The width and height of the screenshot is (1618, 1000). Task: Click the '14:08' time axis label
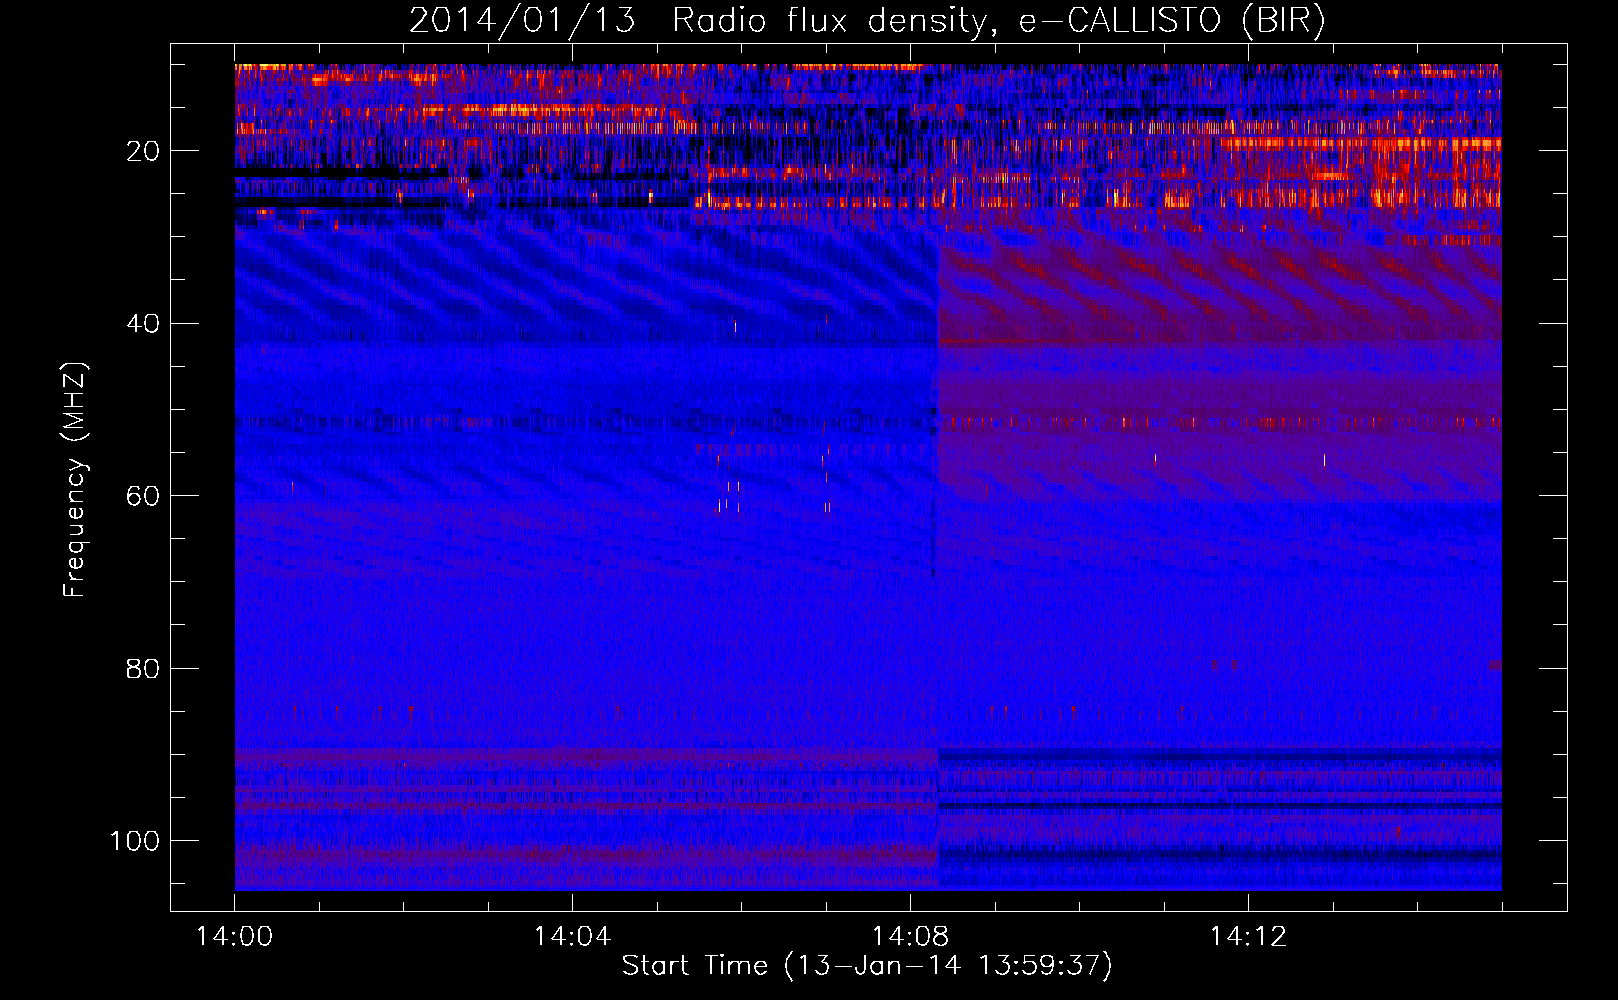pyautogui.click(x=910, y=937)
